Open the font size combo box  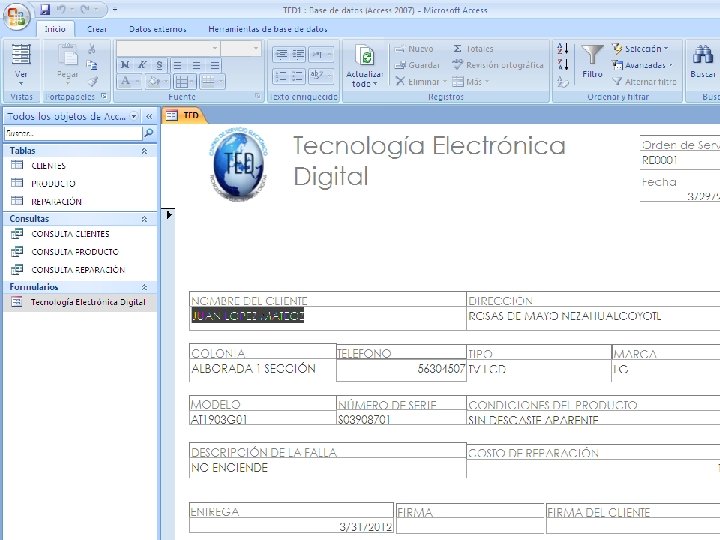(241, 48)
